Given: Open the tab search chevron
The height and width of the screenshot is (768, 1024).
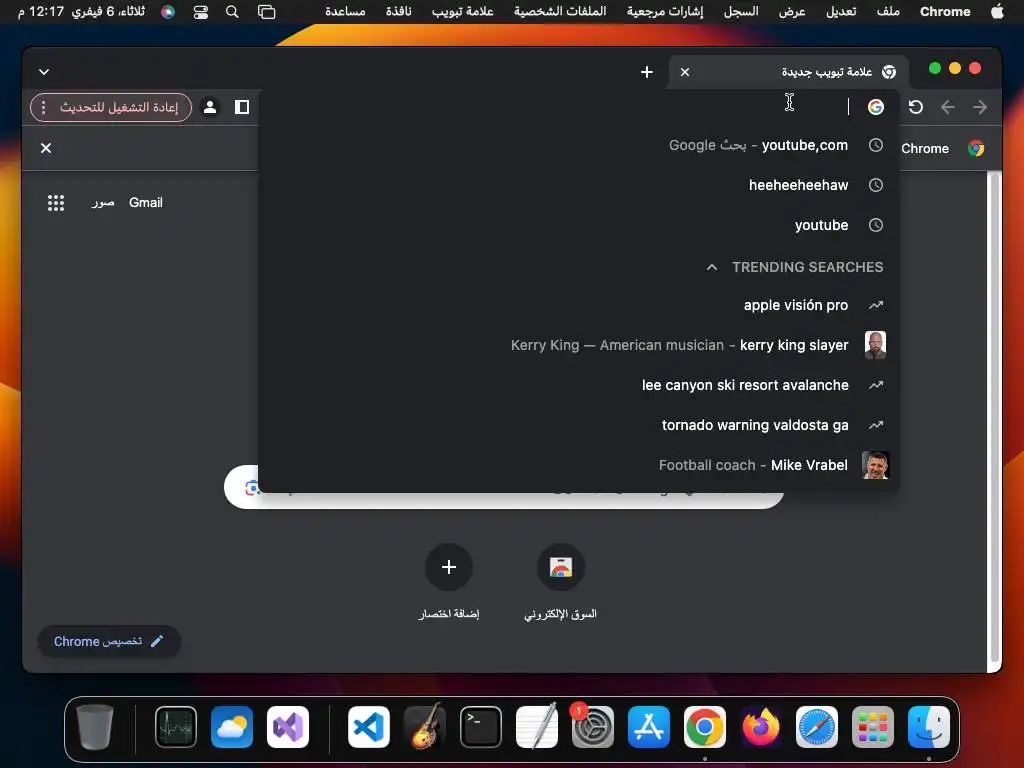Looking at the screenshot, I should tap(44, 72).
